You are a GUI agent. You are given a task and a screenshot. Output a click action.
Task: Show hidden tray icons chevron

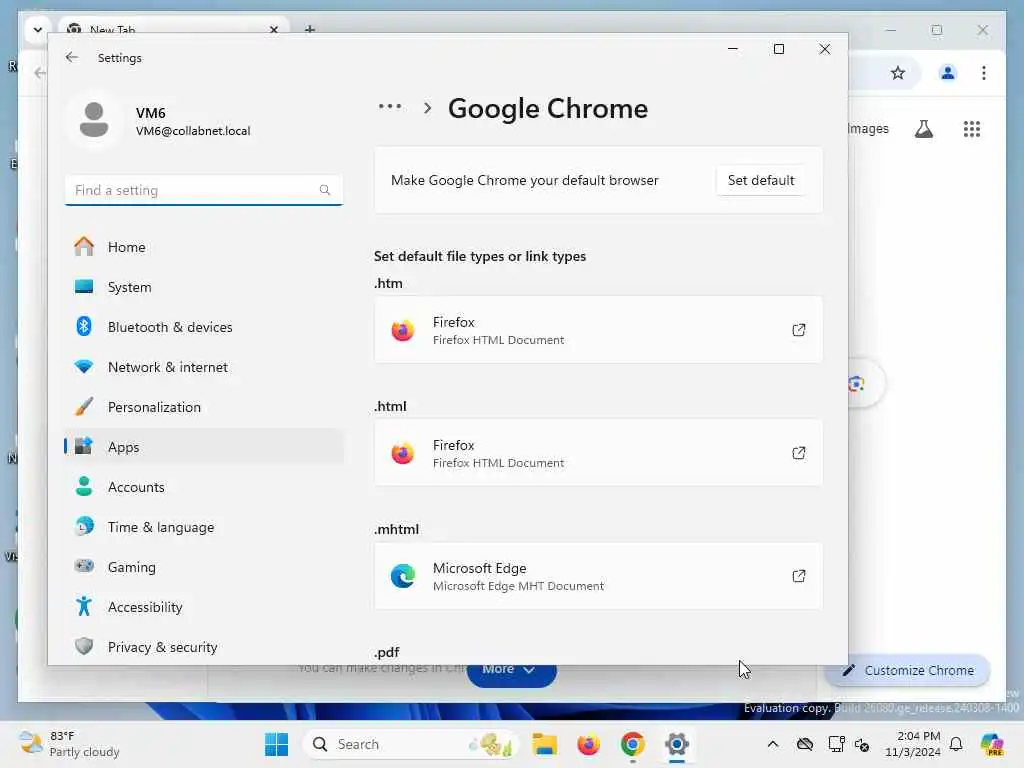(772, 744)
